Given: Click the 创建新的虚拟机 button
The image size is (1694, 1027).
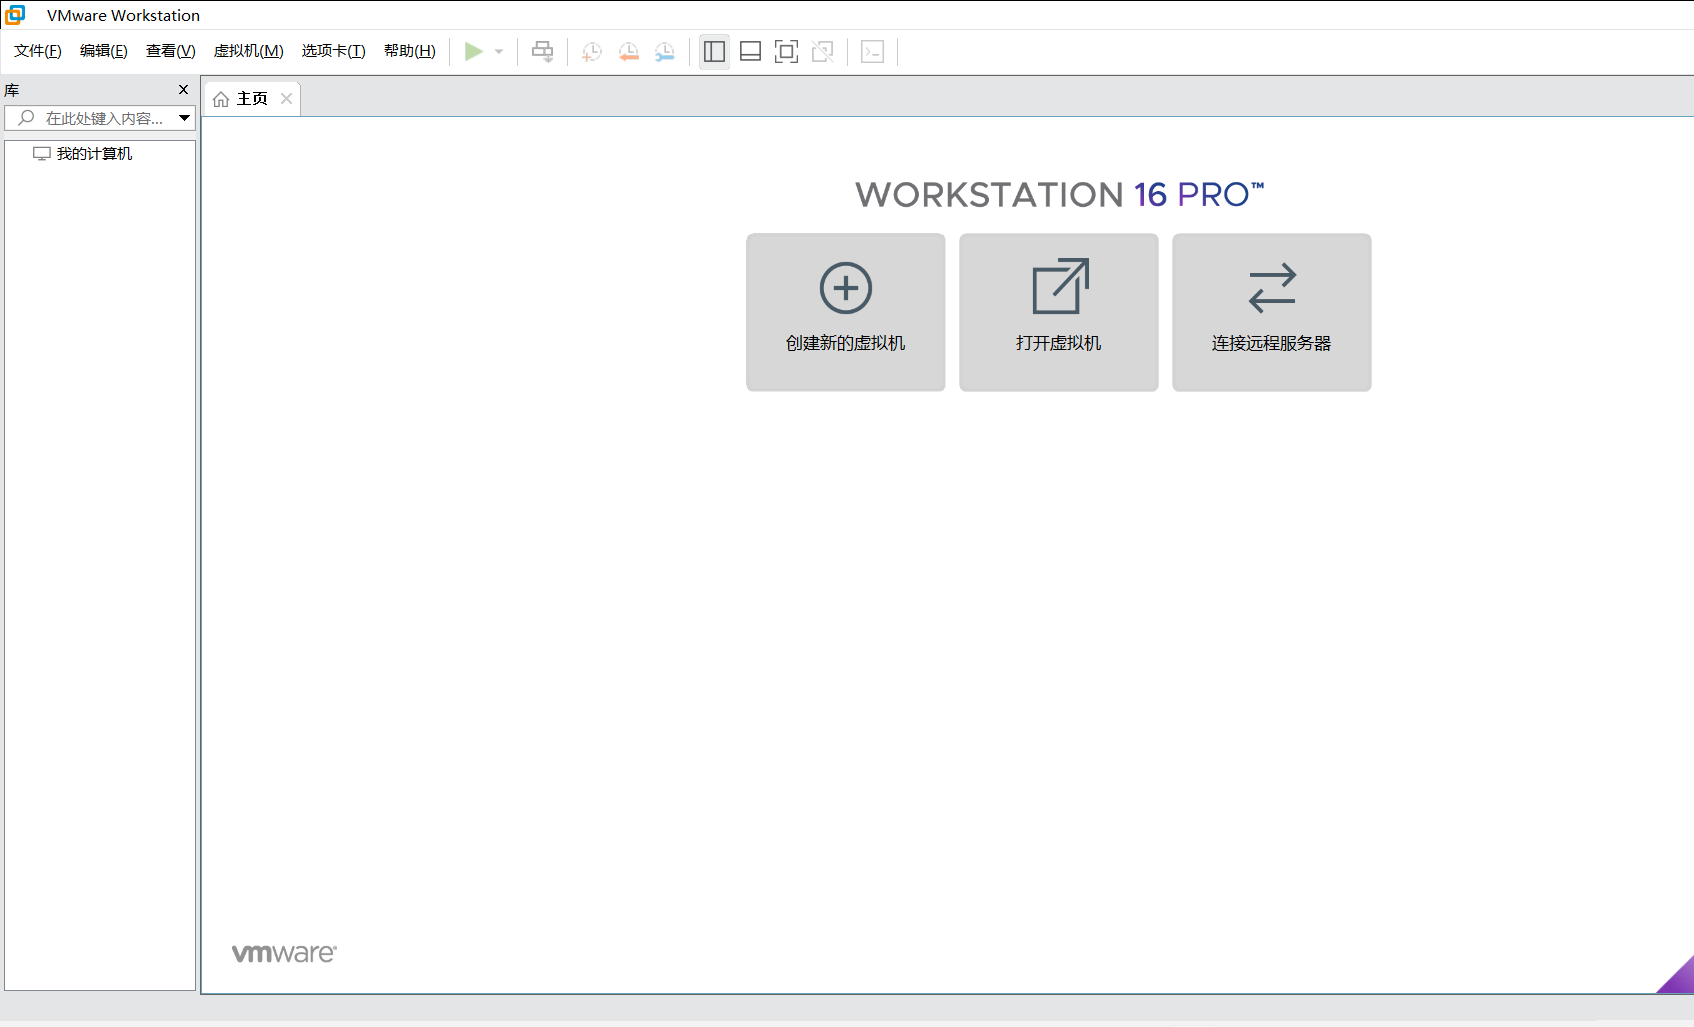Looking at the screenshot, I should pyautogui.click(x=846, y=312).
